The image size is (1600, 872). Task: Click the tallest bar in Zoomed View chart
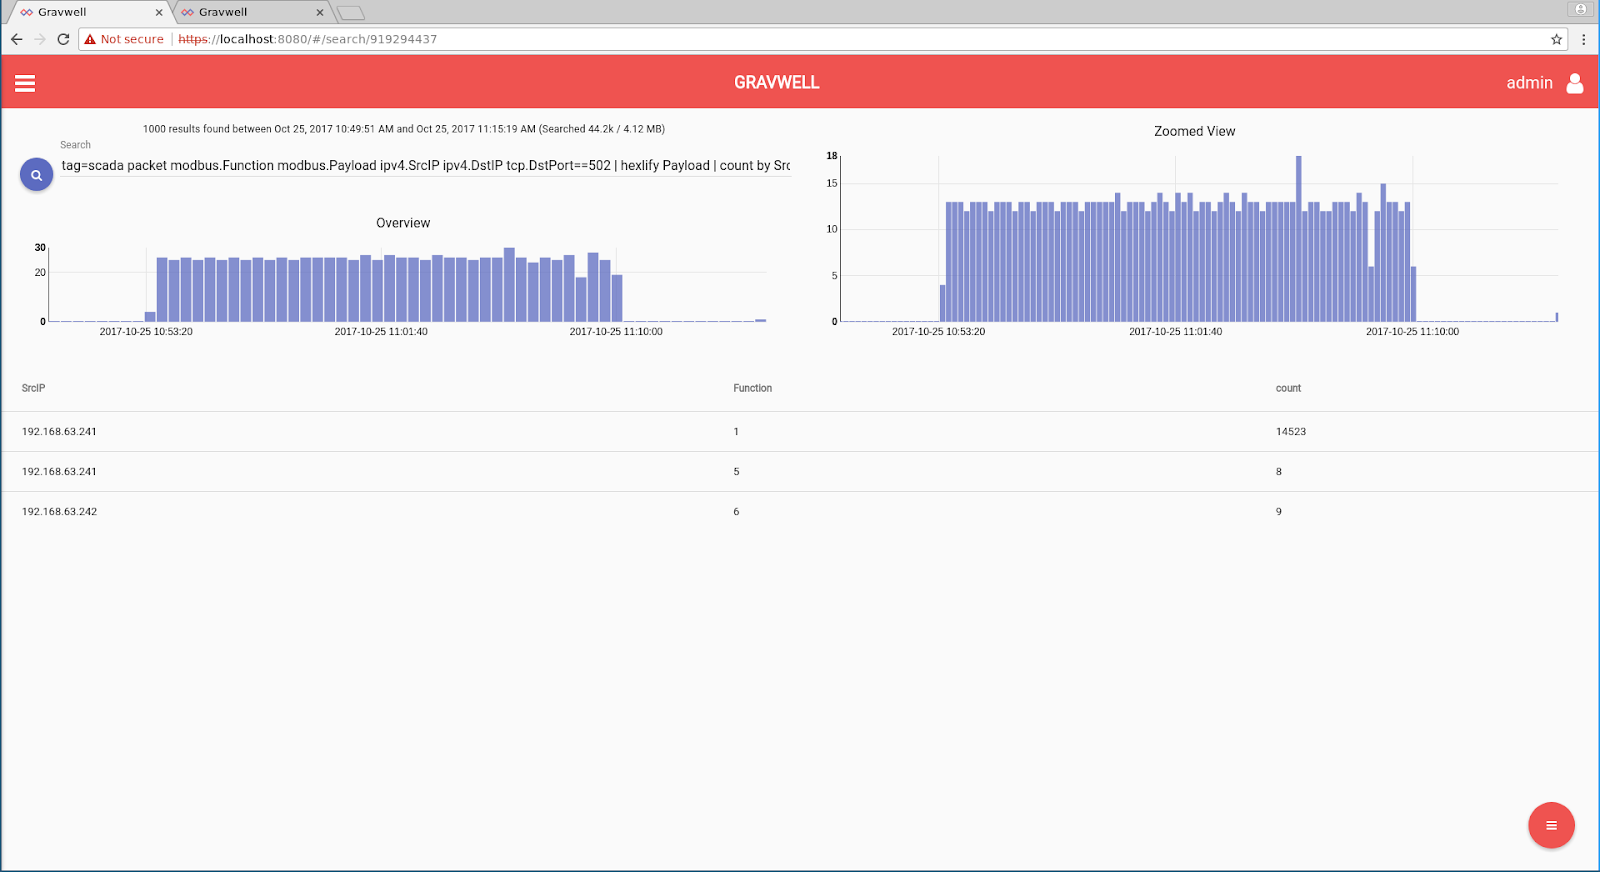1298,239
